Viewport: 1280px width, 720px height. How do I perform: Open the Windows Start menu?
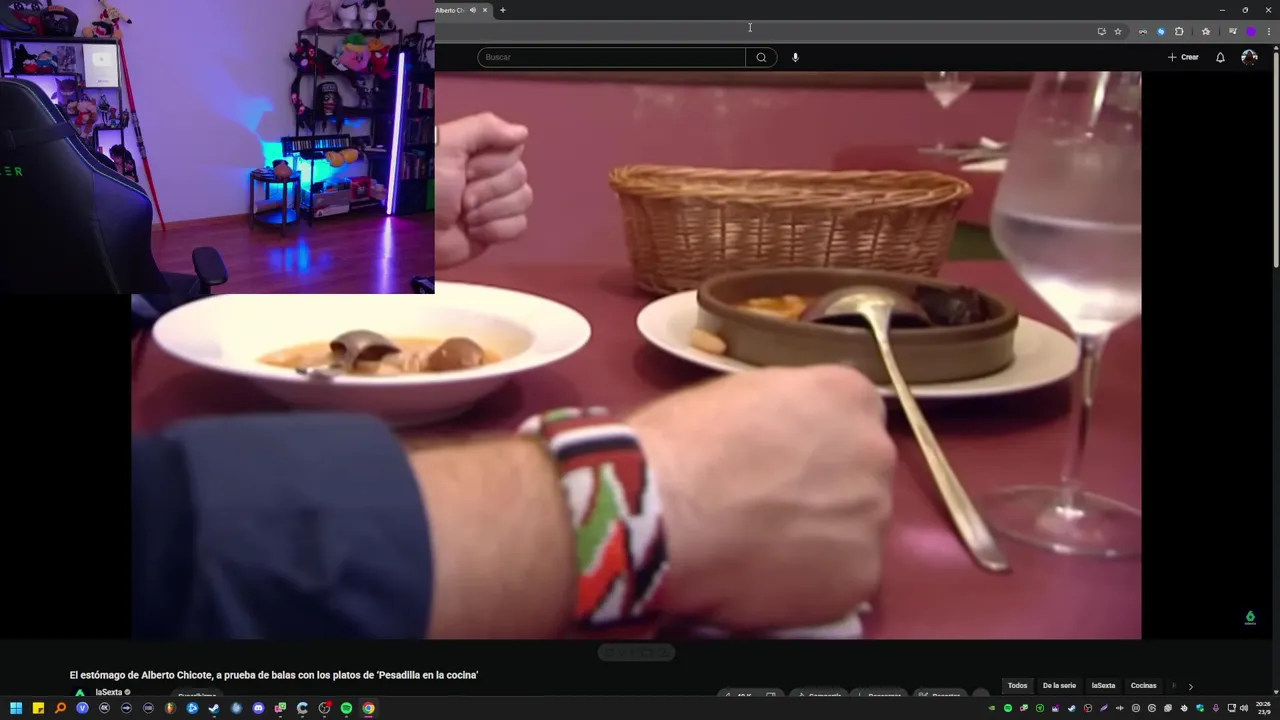pos(16,708)
